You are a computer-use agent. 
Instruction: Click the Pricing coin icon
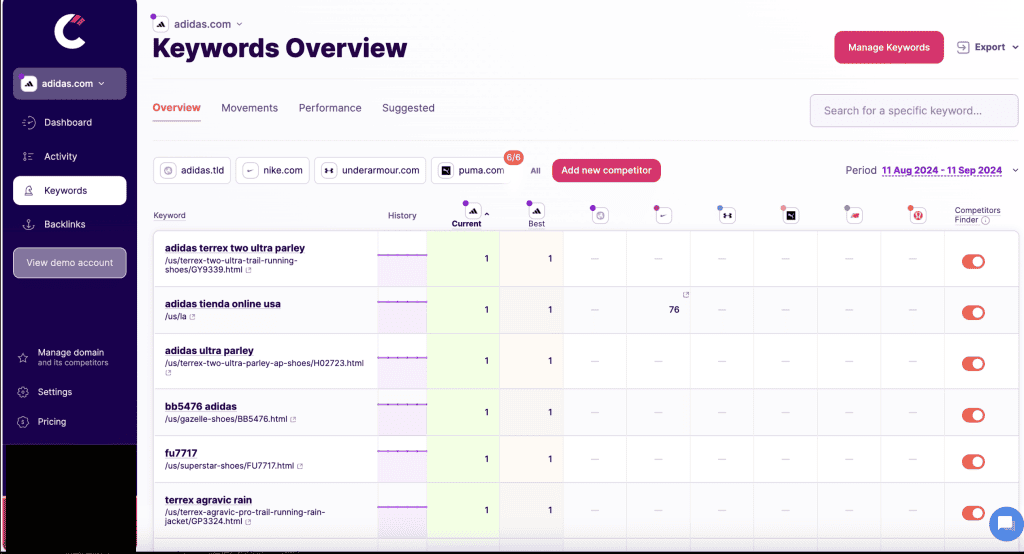click(x=23, y=422)
